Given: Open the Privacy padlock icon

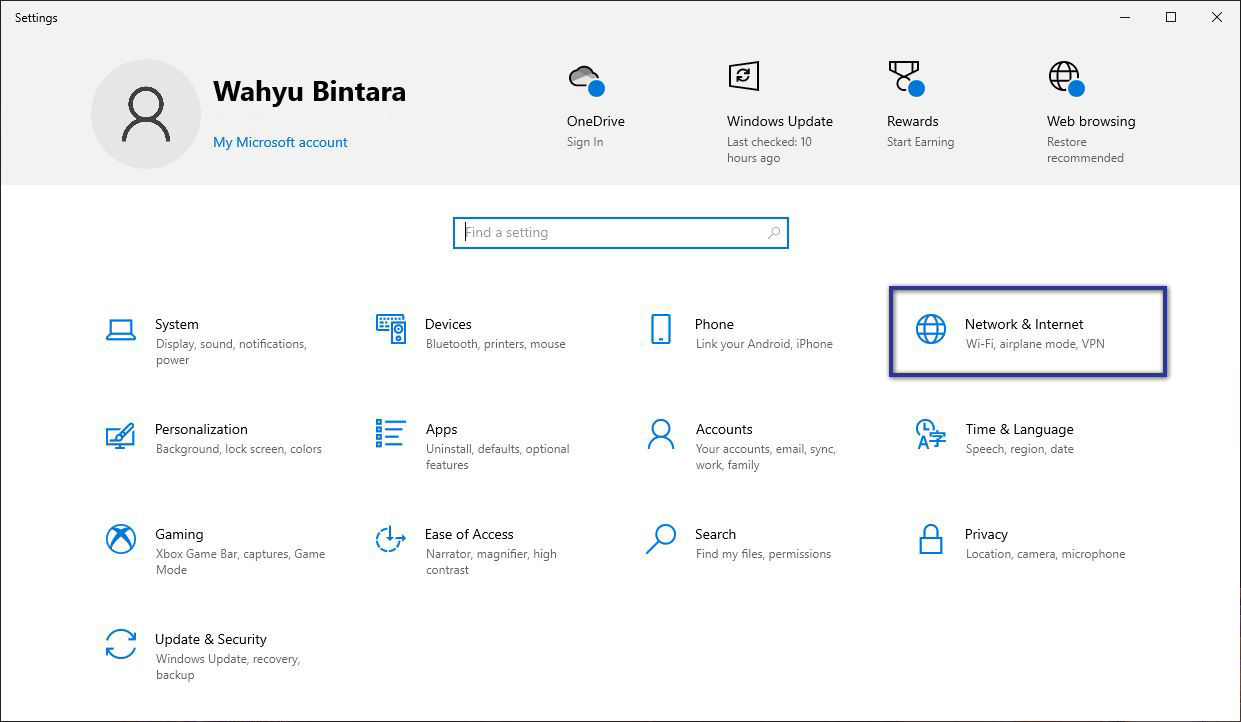Looking at the screenshot, I should (931, 539).
